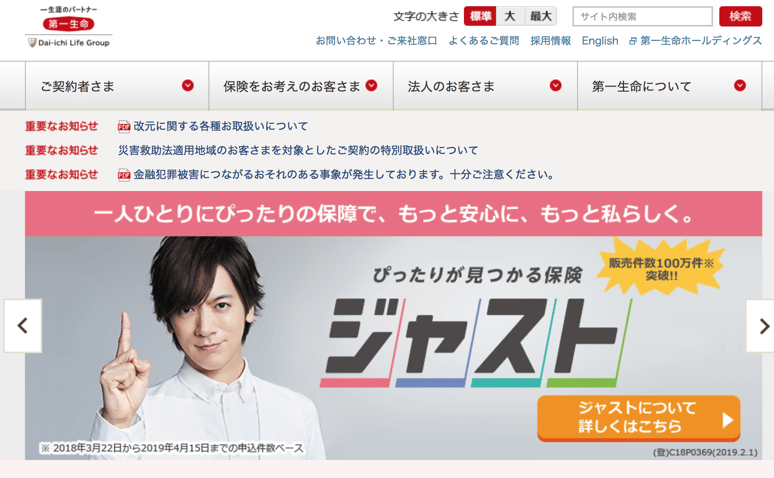Click the first 重要なお知らせ label

(62, 126)
